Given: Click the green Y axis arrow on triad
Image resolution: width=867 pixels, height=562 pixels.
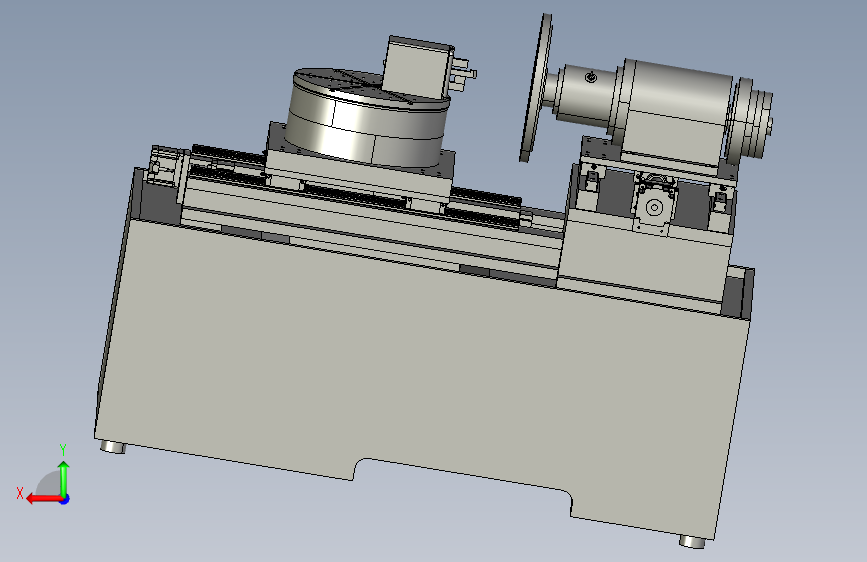Looking at the screenshot, I should [64, 478].
